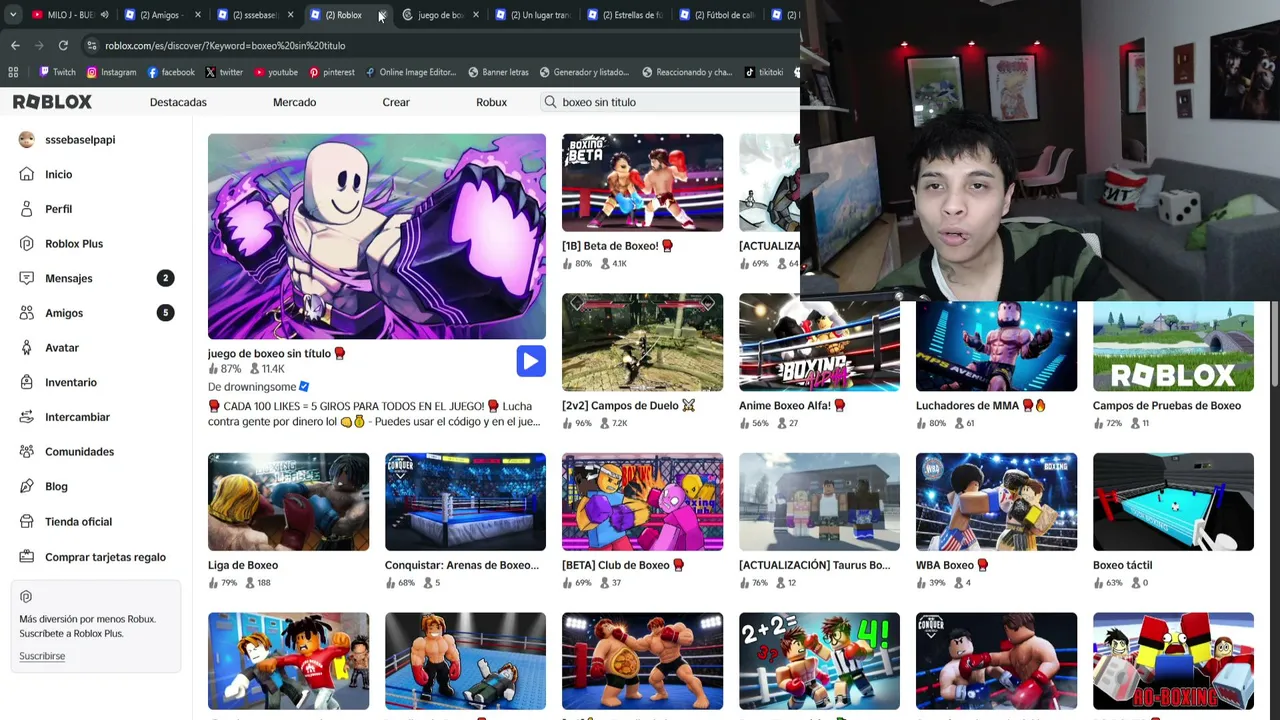Viewport: 1280px width, 720px height.
Task: Click the Roblox logo
Action: click(52, 102)
